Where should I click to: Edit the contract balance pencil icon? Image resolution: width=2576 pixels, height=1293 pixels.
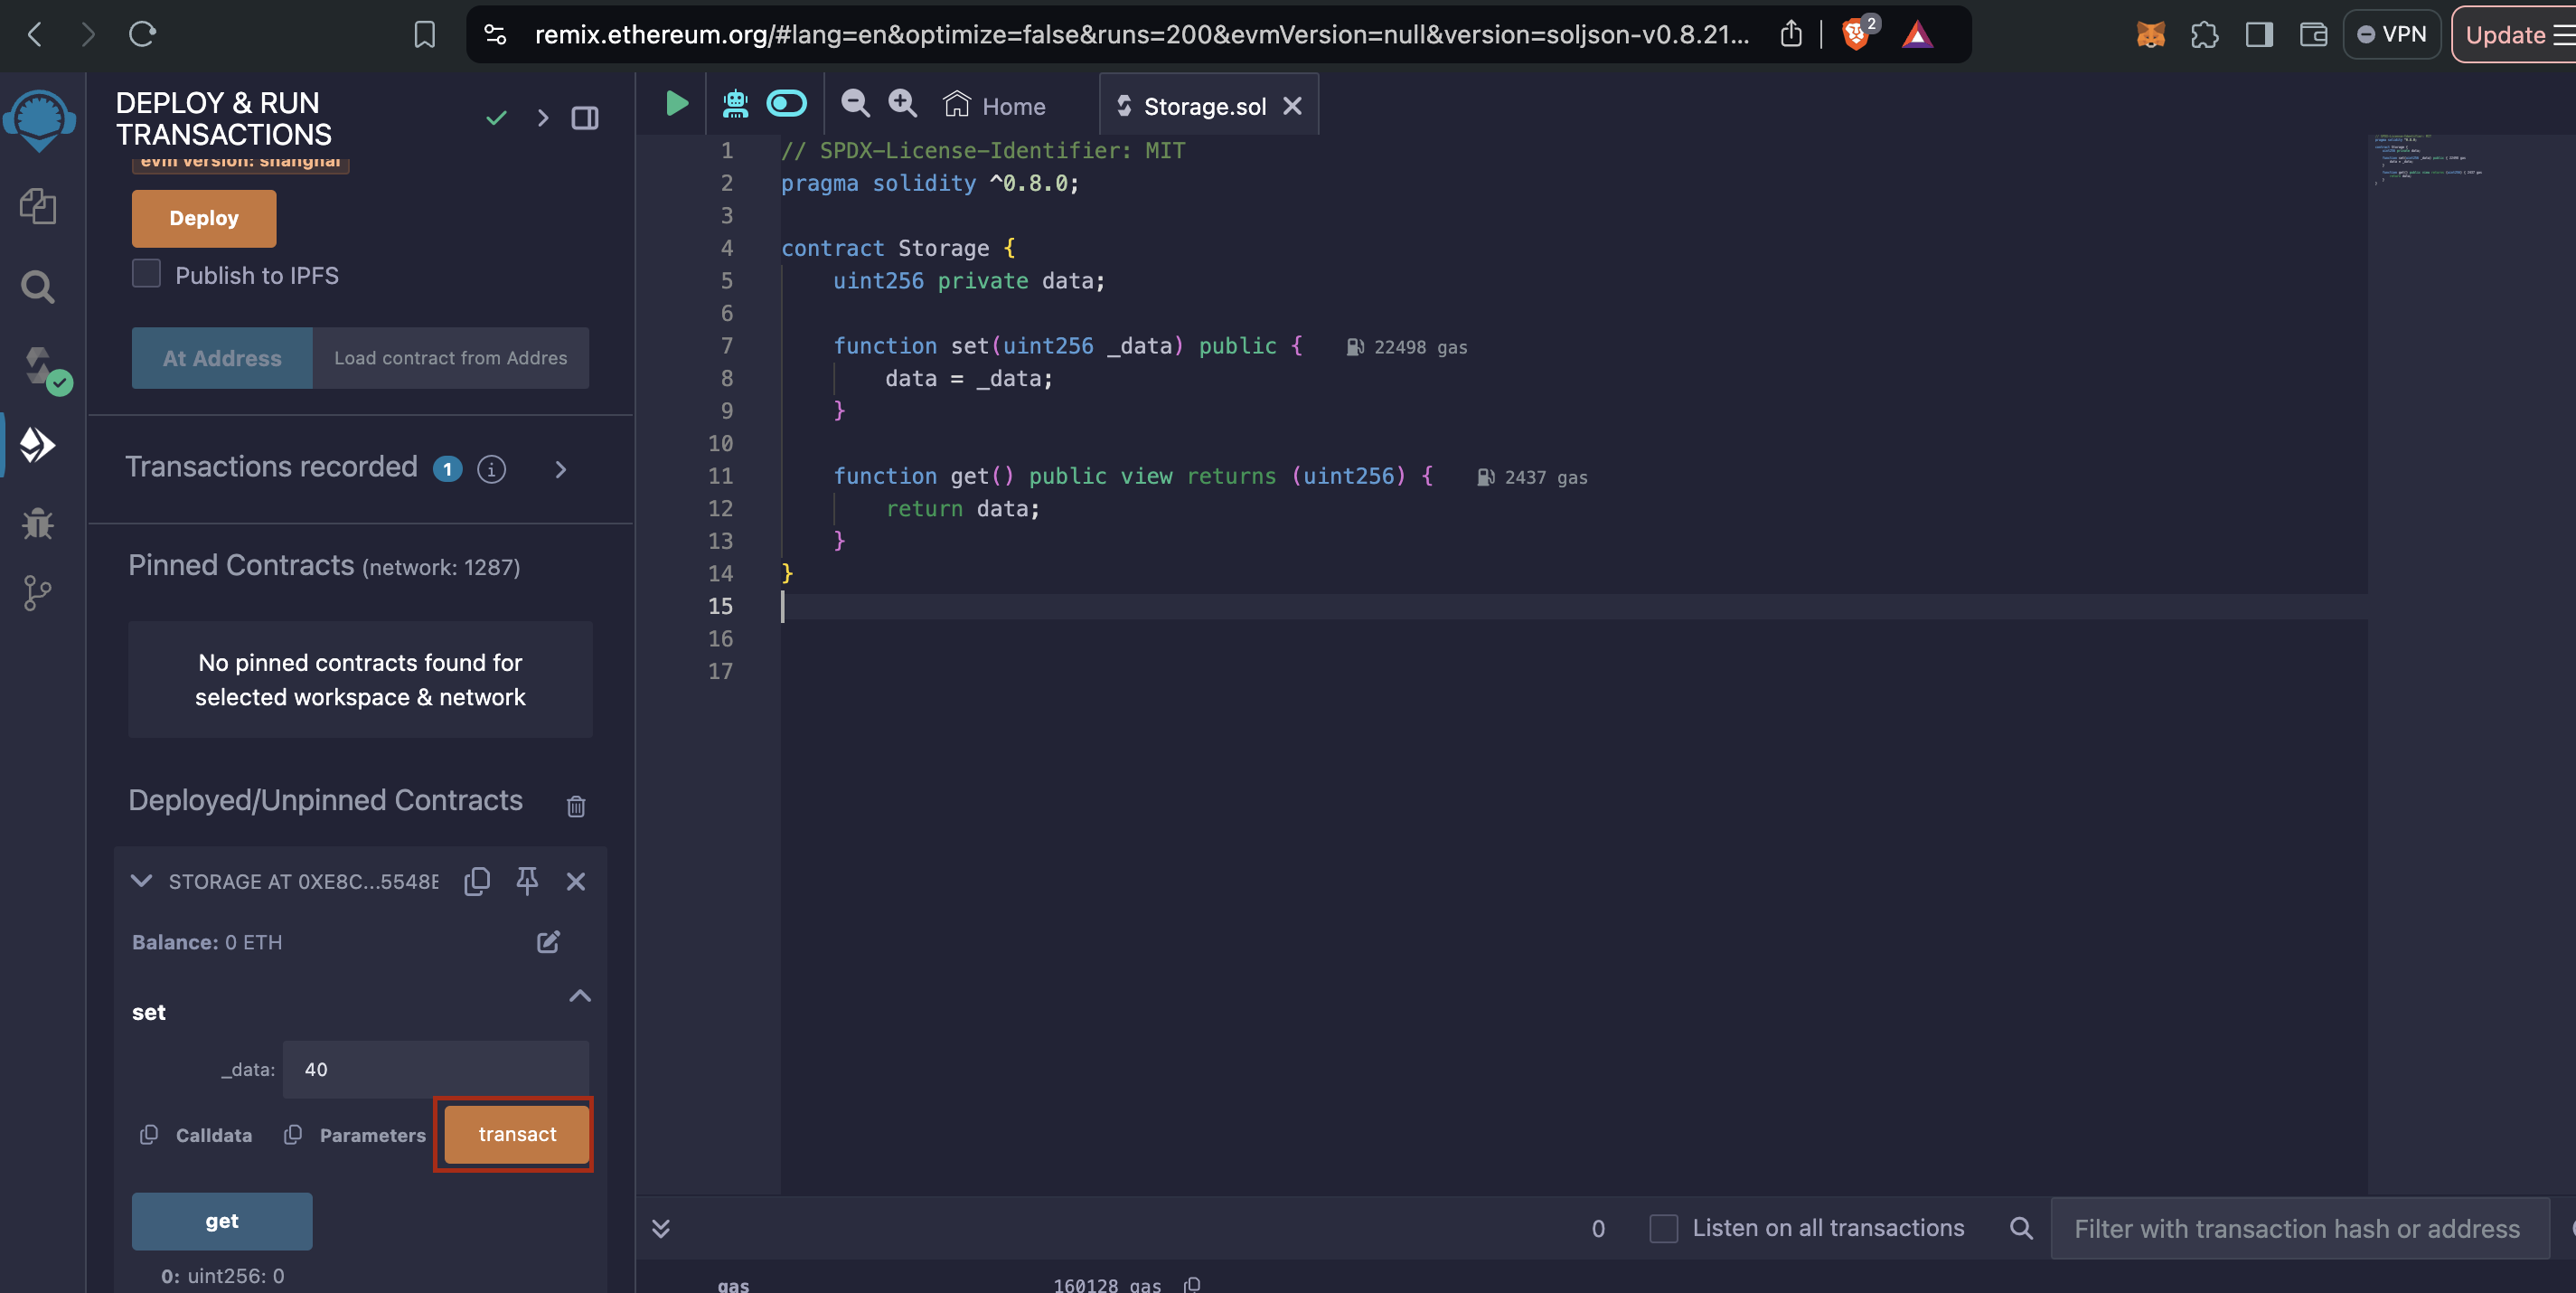548,942
